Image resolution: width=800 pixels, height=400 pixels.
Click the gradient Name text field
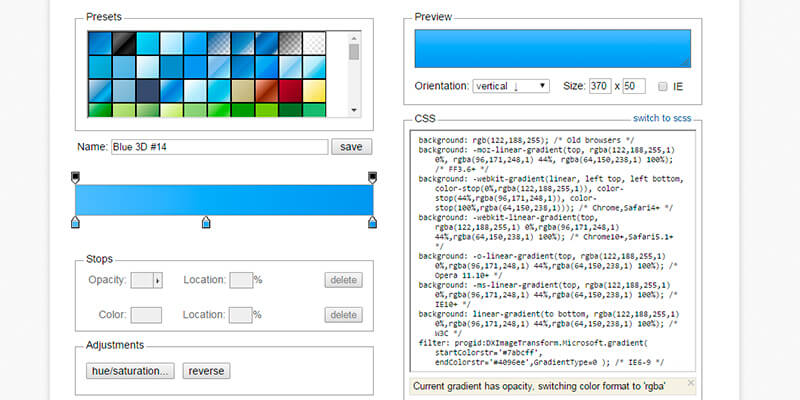tap(219, 147)
